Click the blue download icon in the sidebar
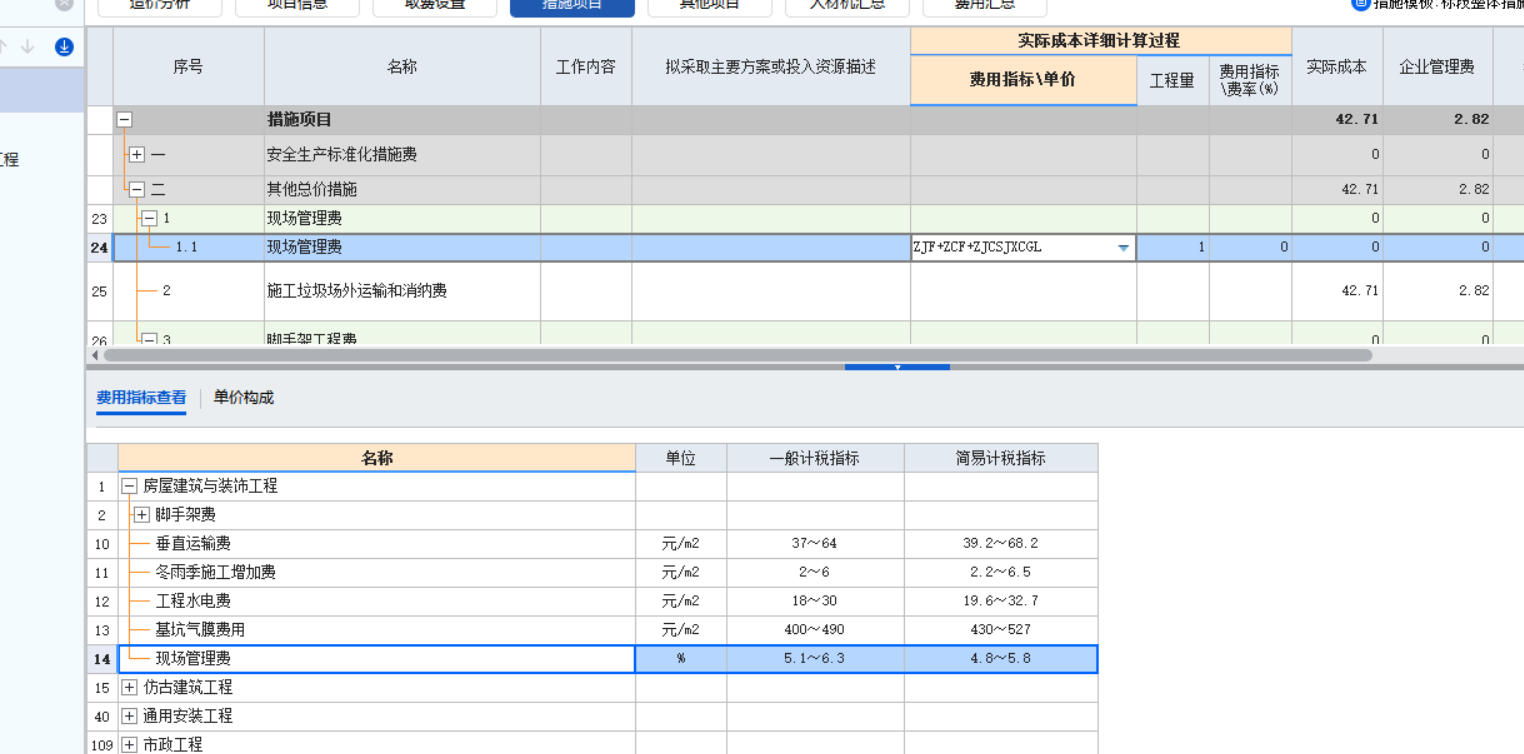This screenshot has width=1524, height=754. pos(63,46)
